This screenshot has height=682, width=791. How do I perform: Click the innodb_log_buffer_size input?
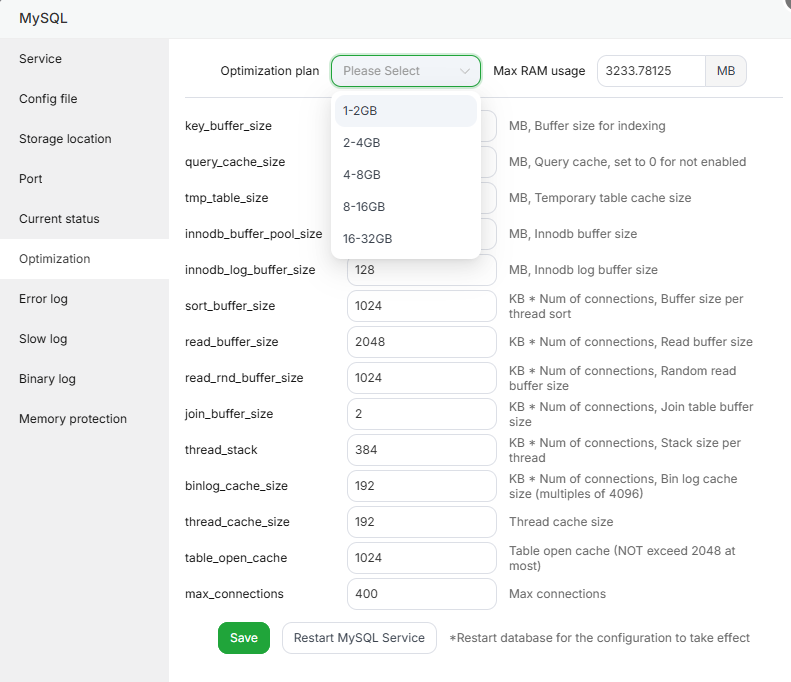422,270
